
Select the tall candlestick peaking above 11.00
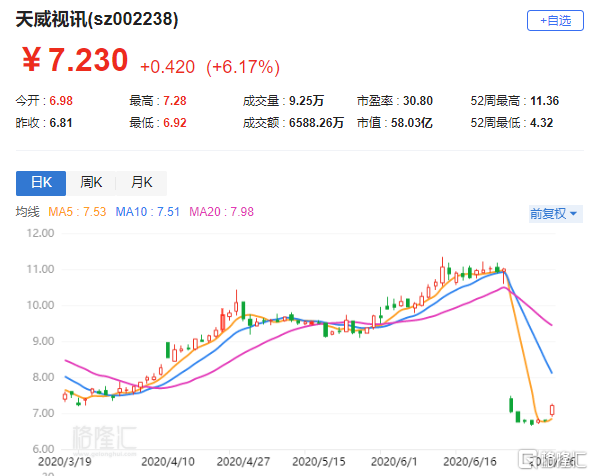442,270
